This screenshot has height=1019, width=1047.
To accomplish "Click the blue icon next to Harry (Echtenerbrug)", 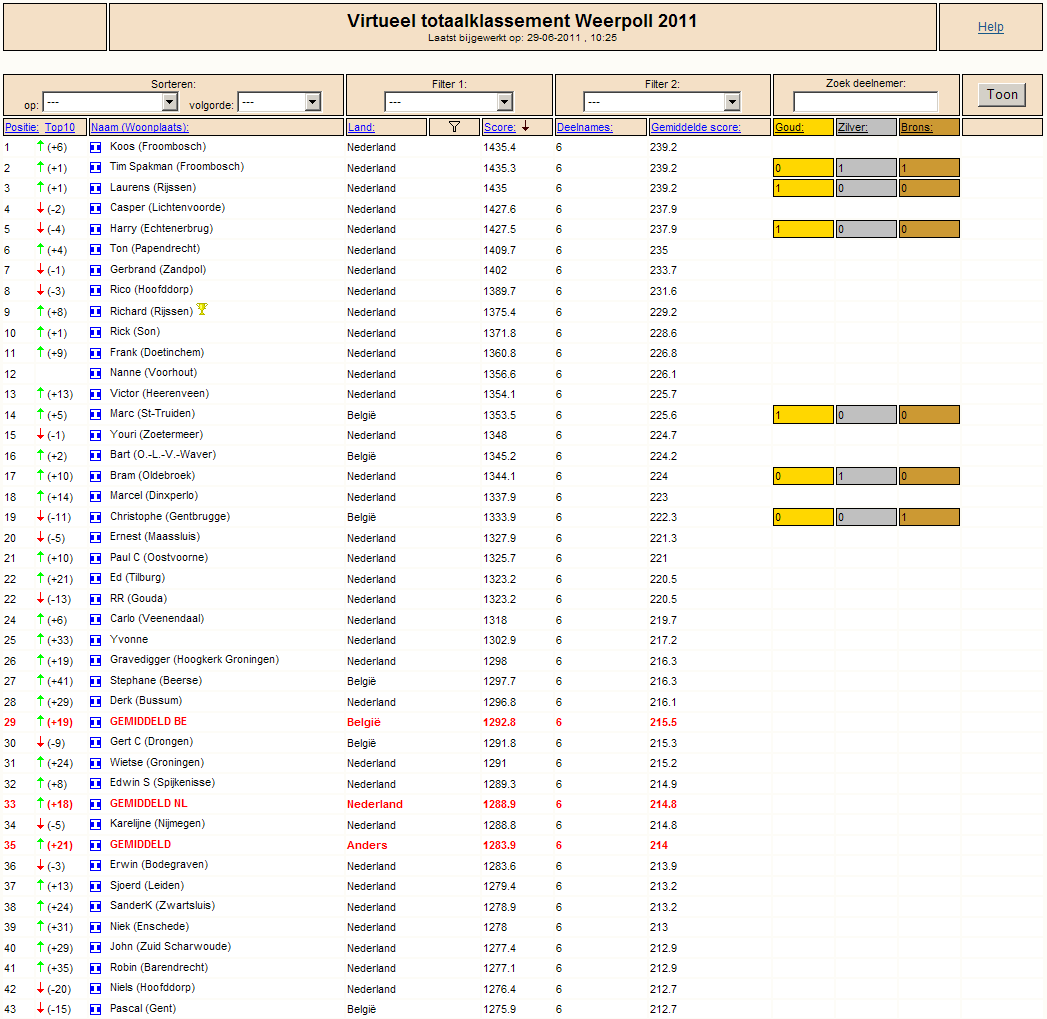I will pyautogui.click(x=96, y=229).
